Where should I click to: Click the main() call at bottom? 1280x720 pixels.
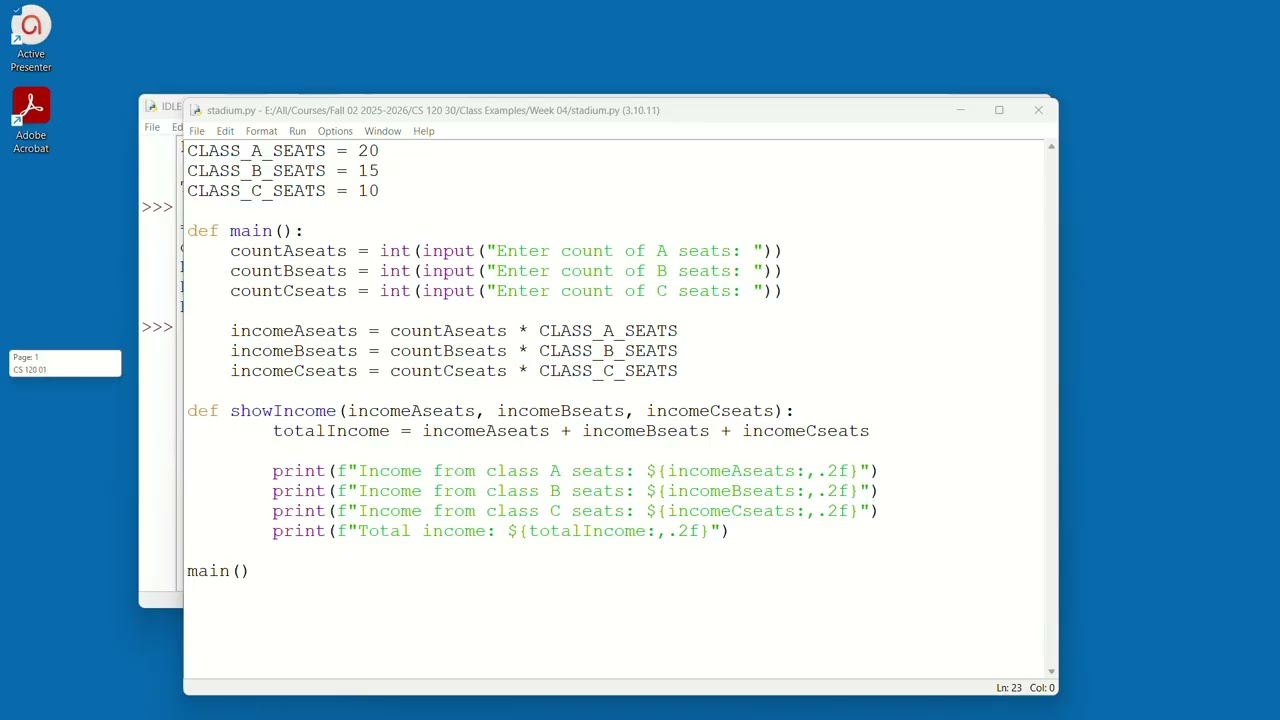(x=218, y=571)
